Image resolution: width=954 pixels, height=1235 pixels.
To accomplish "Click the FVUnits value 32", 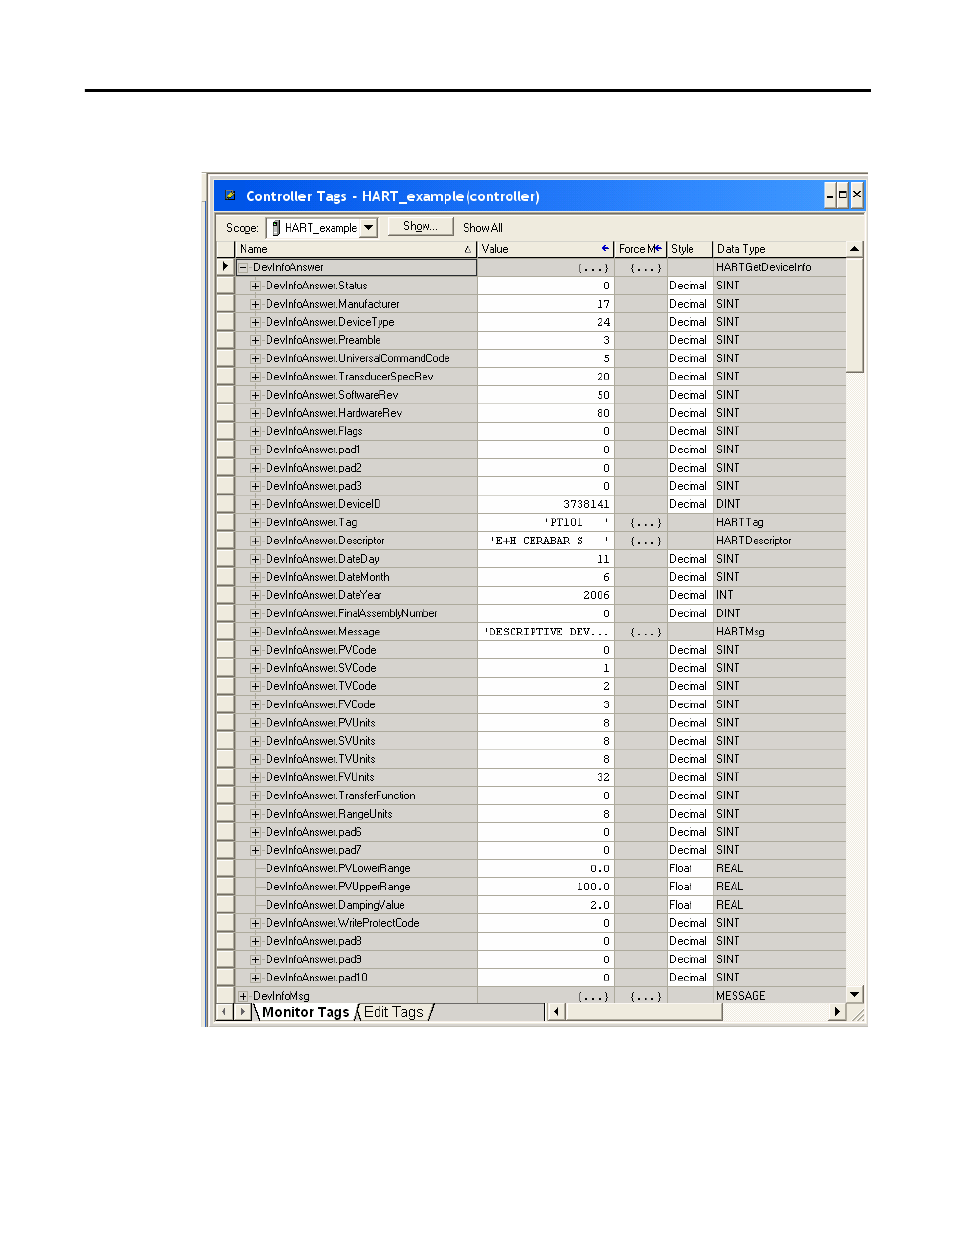I will click(x=603, y=778).
